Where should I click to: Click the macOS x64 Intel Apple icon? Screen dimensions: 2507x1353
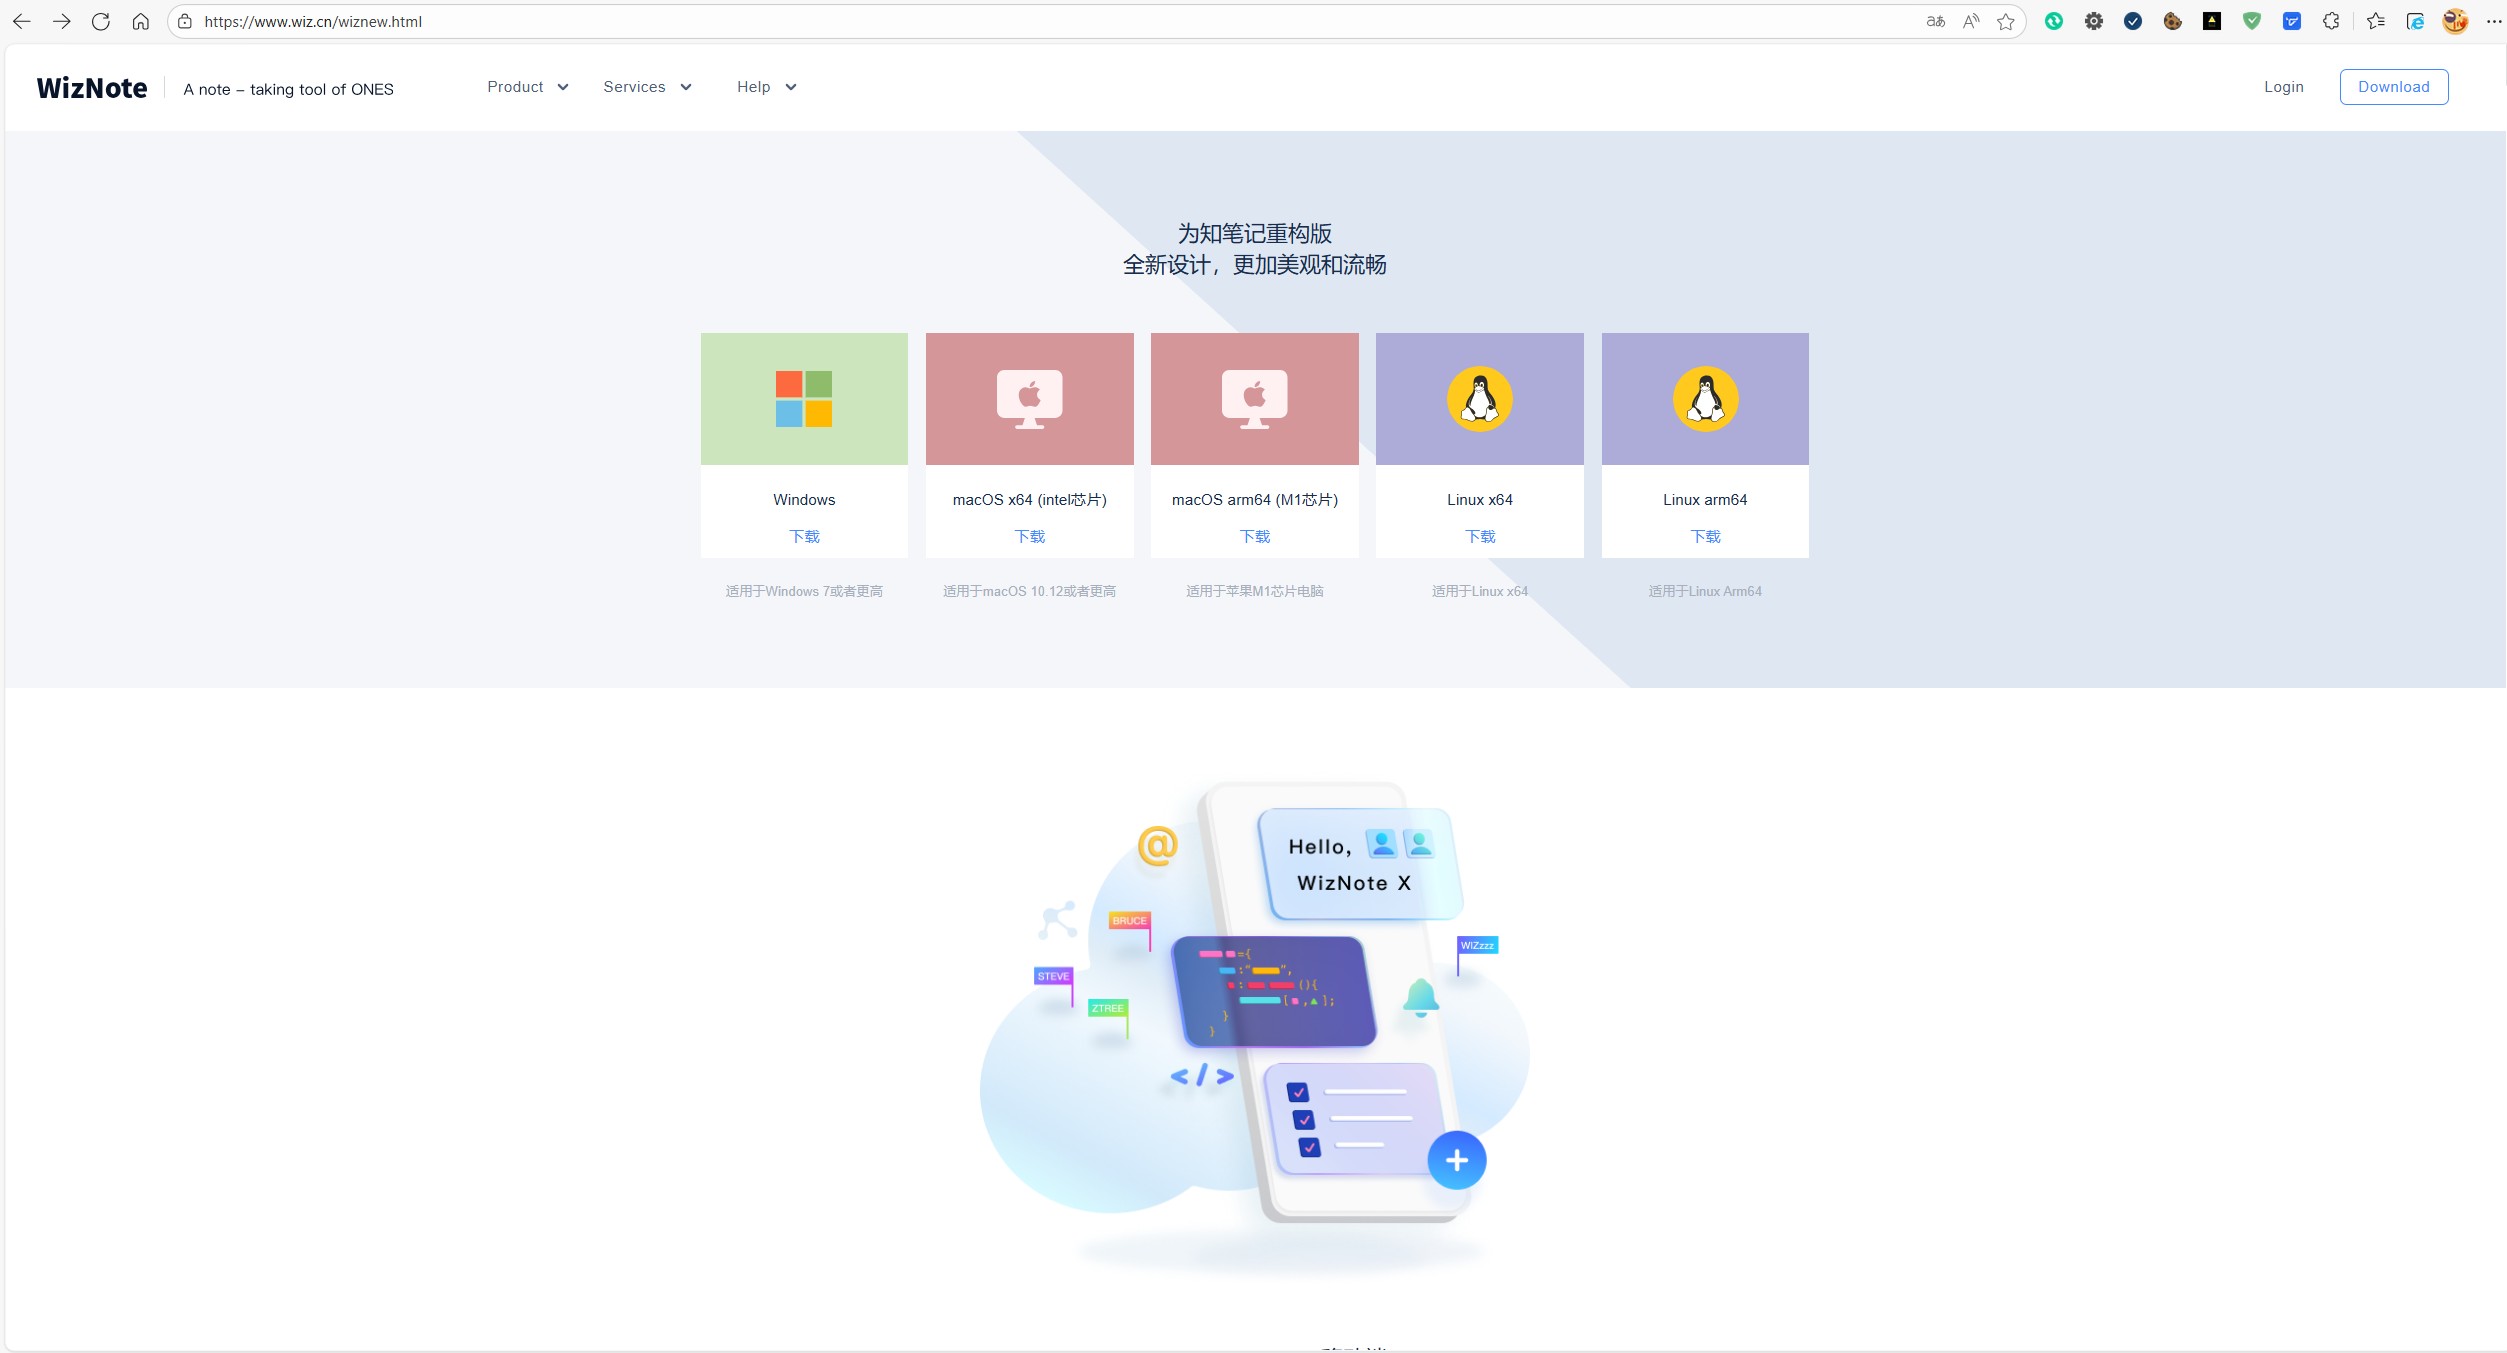tap(1029, 399)
